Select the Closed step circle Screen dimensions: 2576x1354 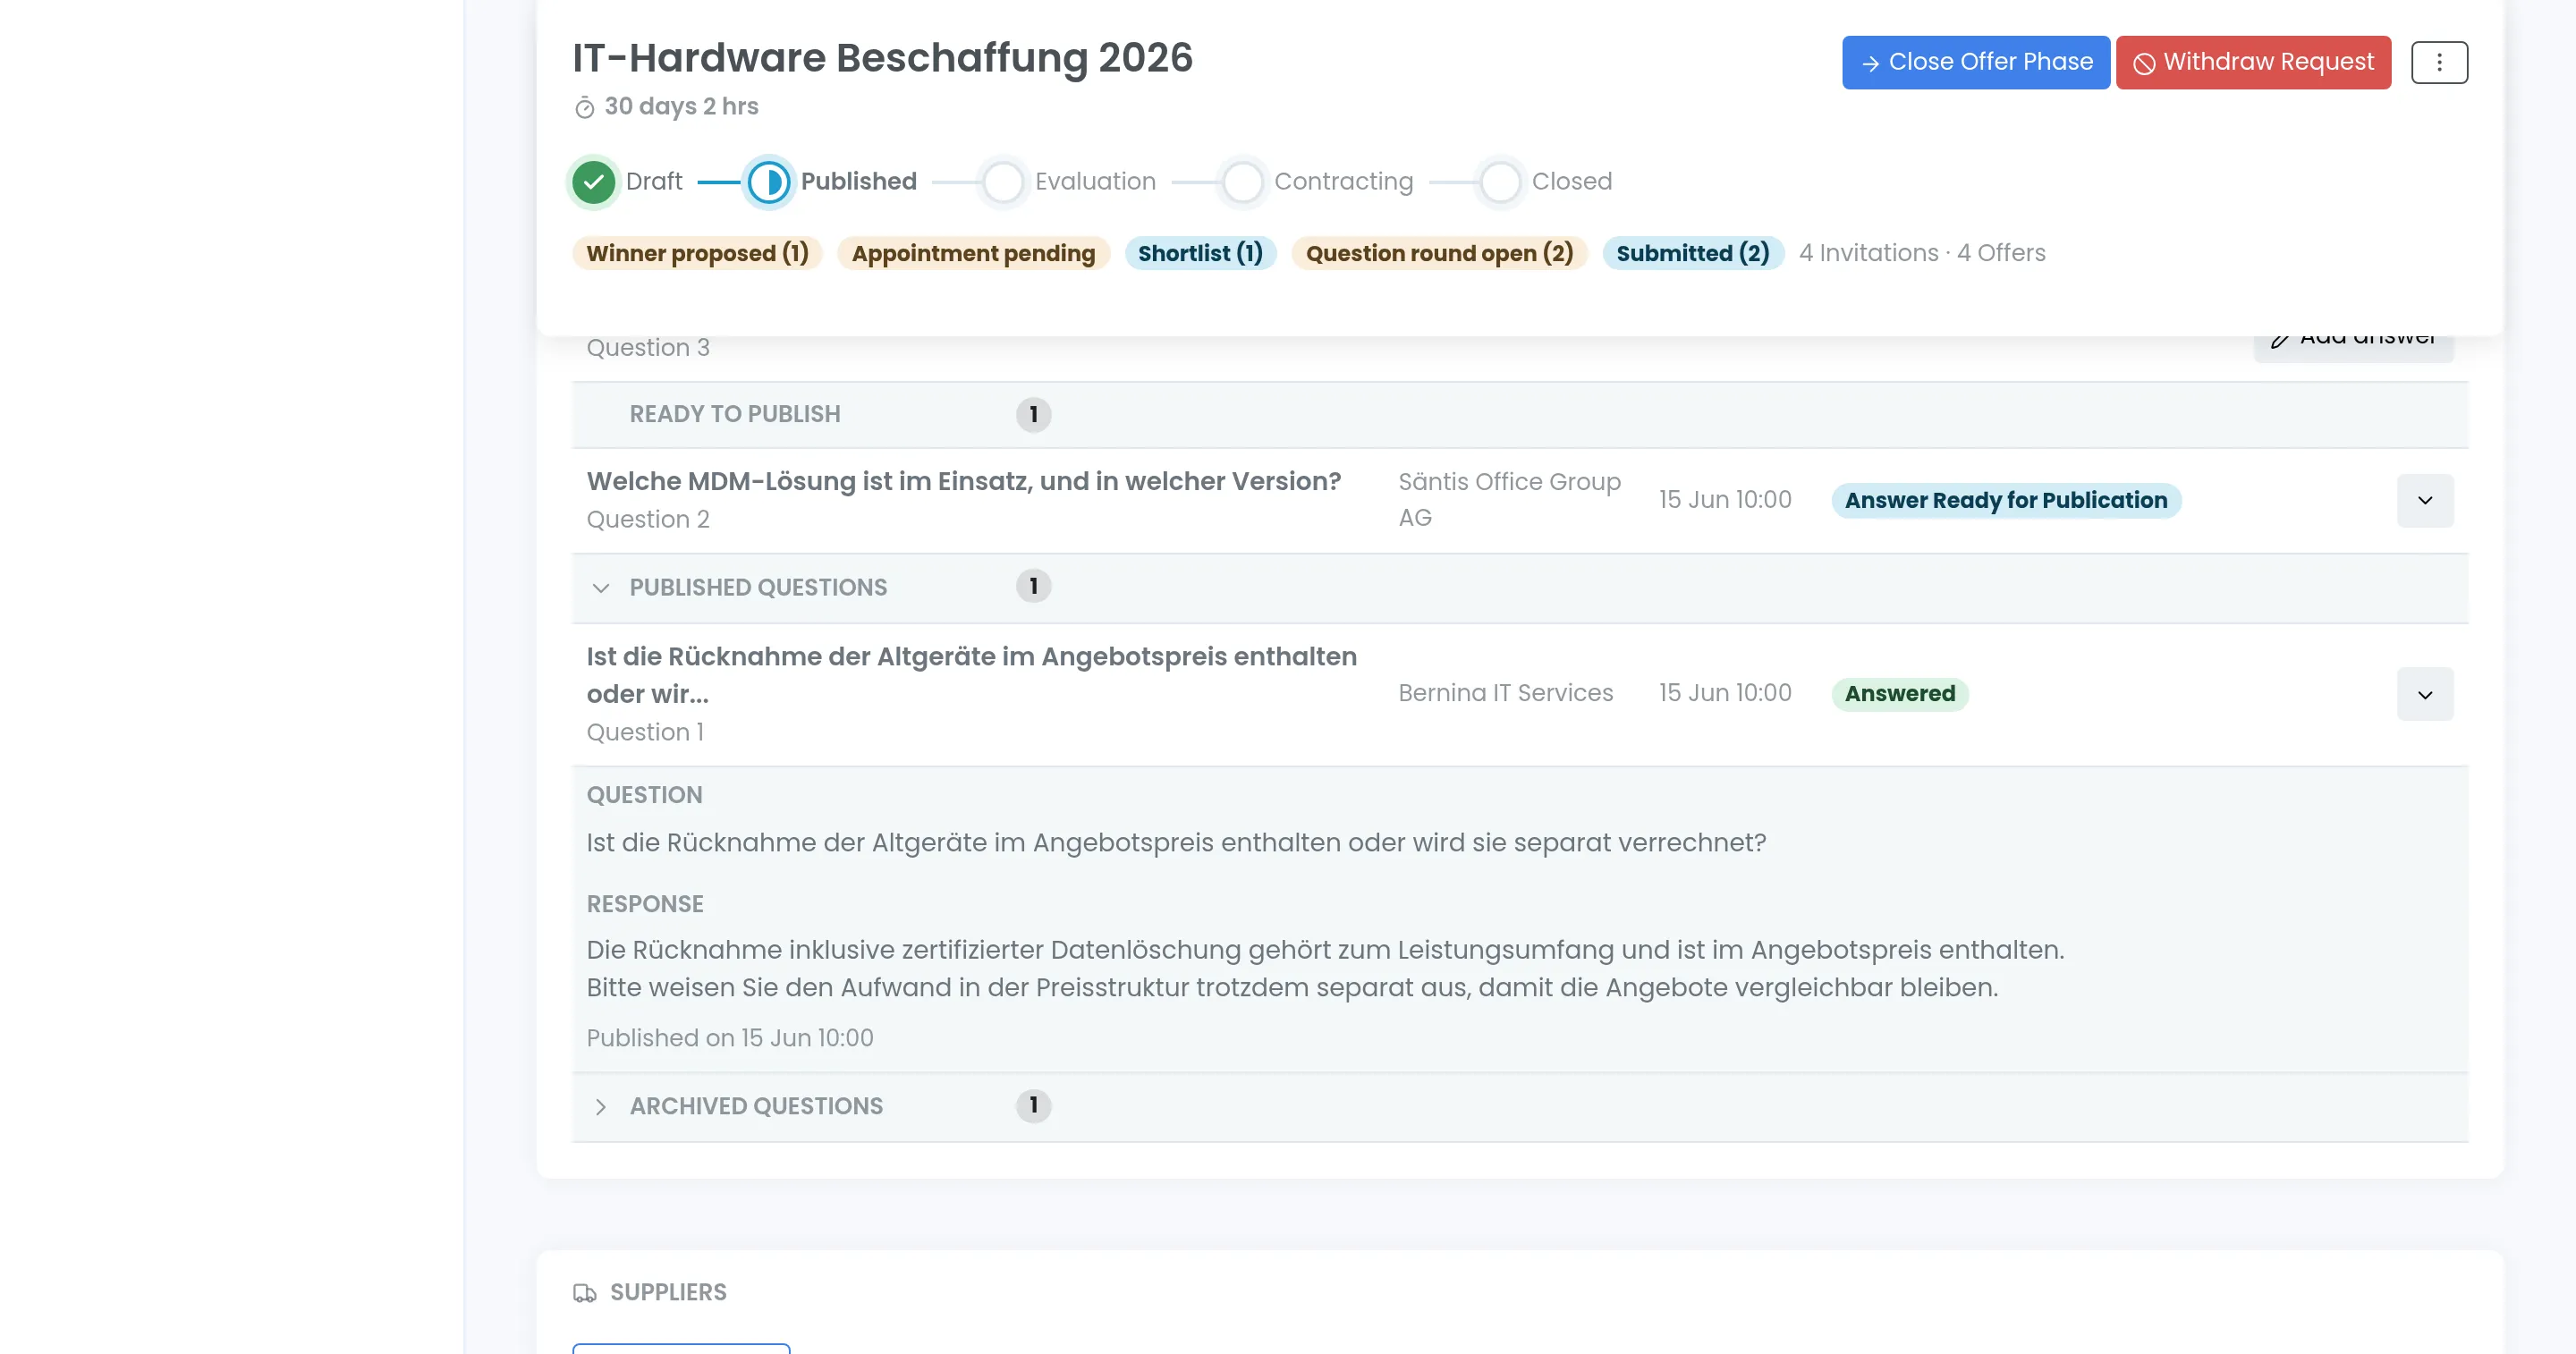tap(1500, 182)
